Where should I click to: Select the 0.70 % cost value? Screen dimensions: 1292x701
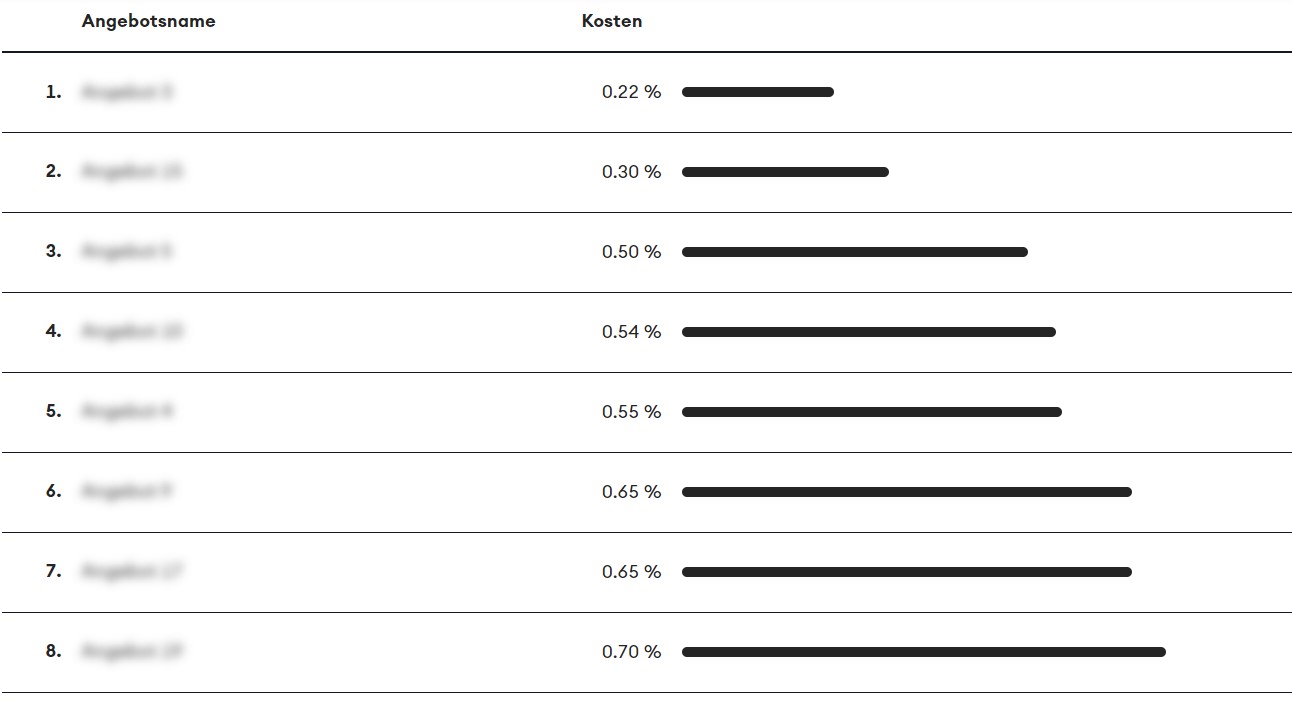click(631, 652)
